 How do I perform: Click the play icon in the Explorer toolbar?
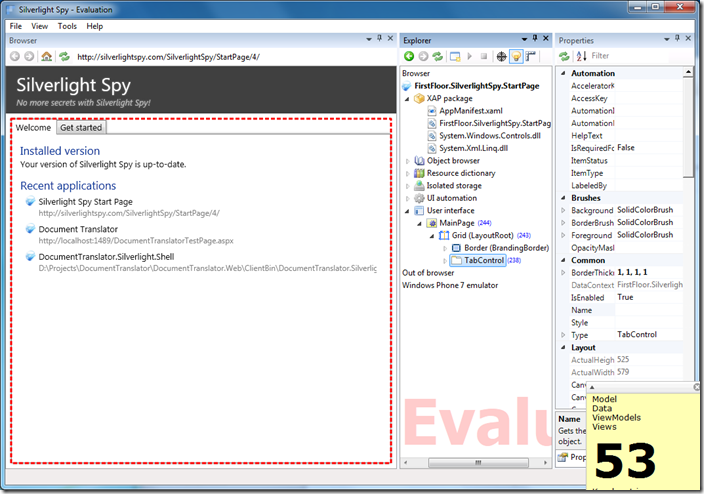470,56
